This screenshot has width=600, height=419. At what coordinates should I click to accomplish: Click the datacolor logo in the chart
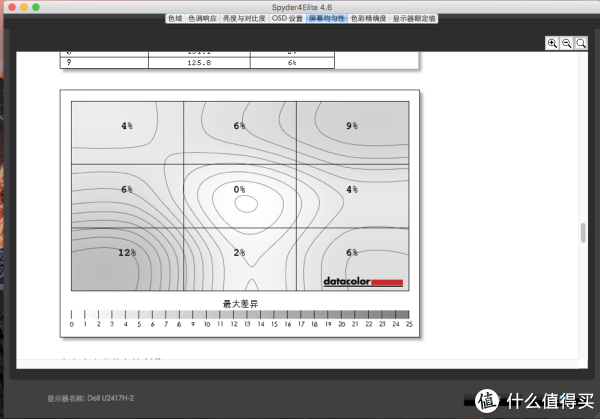[x=363, y=282]
